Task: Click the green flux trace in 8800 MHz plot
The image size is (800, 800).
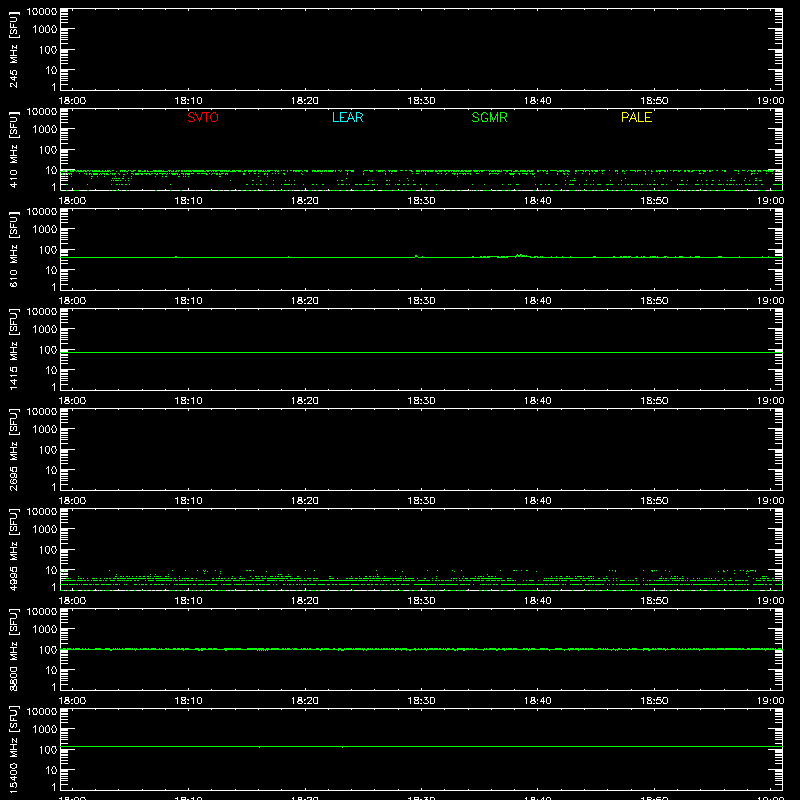Action: coord(421,649)
